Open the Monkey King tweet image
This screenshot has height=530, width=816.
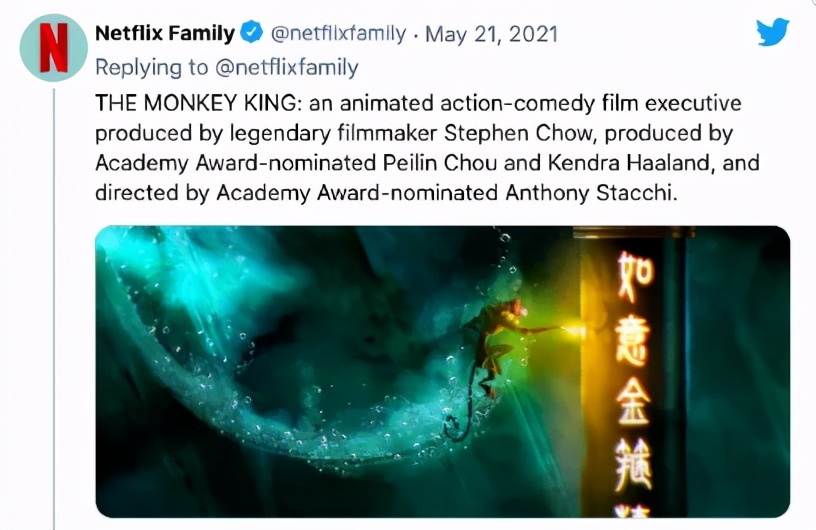(442, 371)
